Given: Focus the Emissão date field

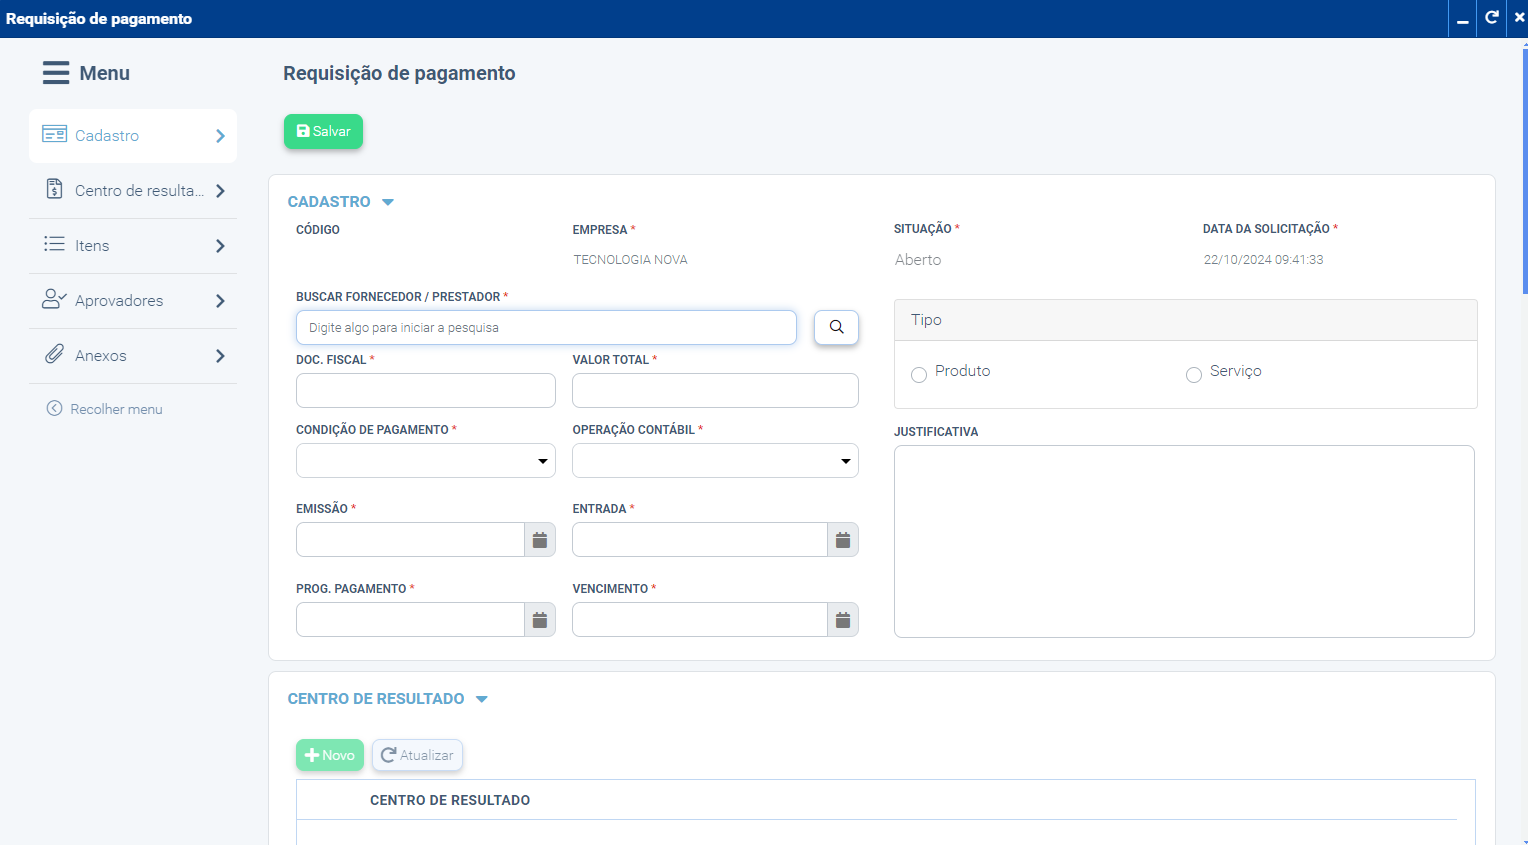Looking at the screenshot, I should pyautogui.click(x=410, y=540).
